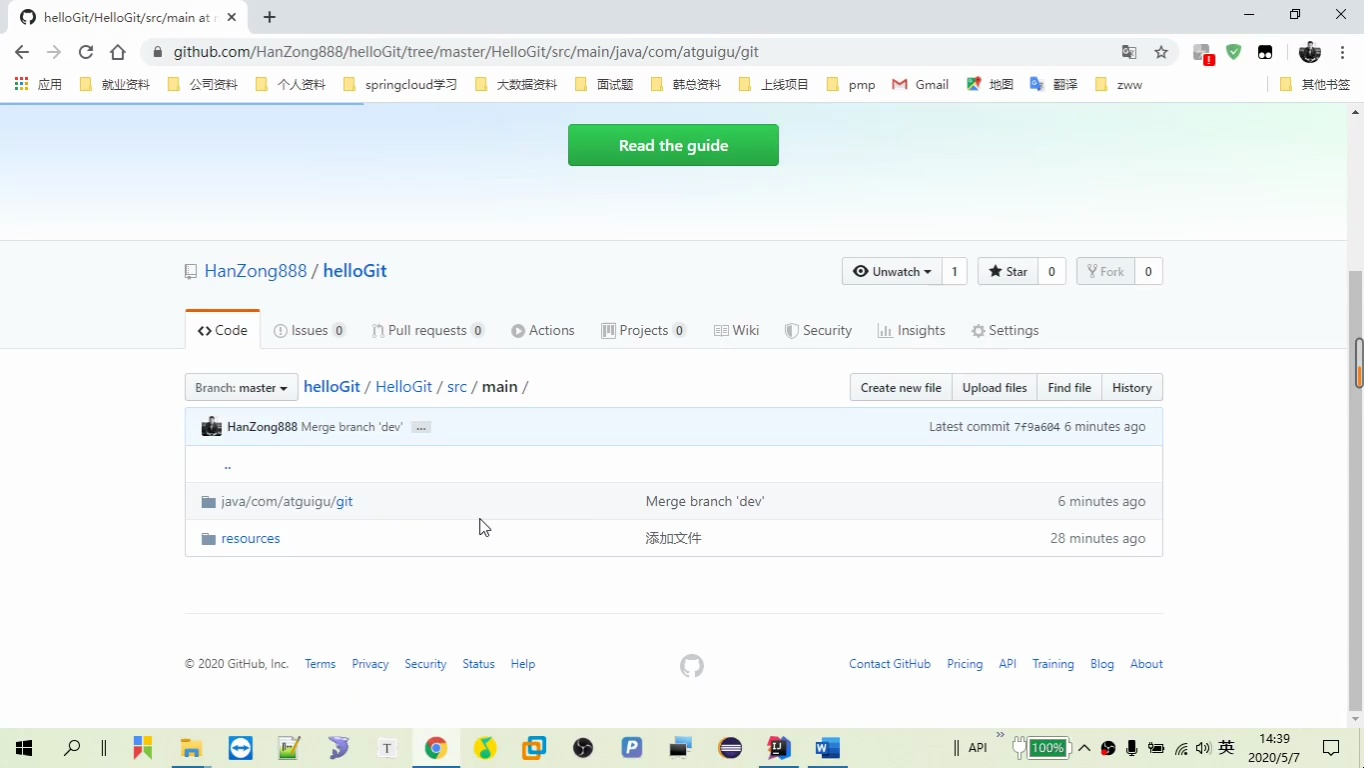Switch to the Security tab

818,331
